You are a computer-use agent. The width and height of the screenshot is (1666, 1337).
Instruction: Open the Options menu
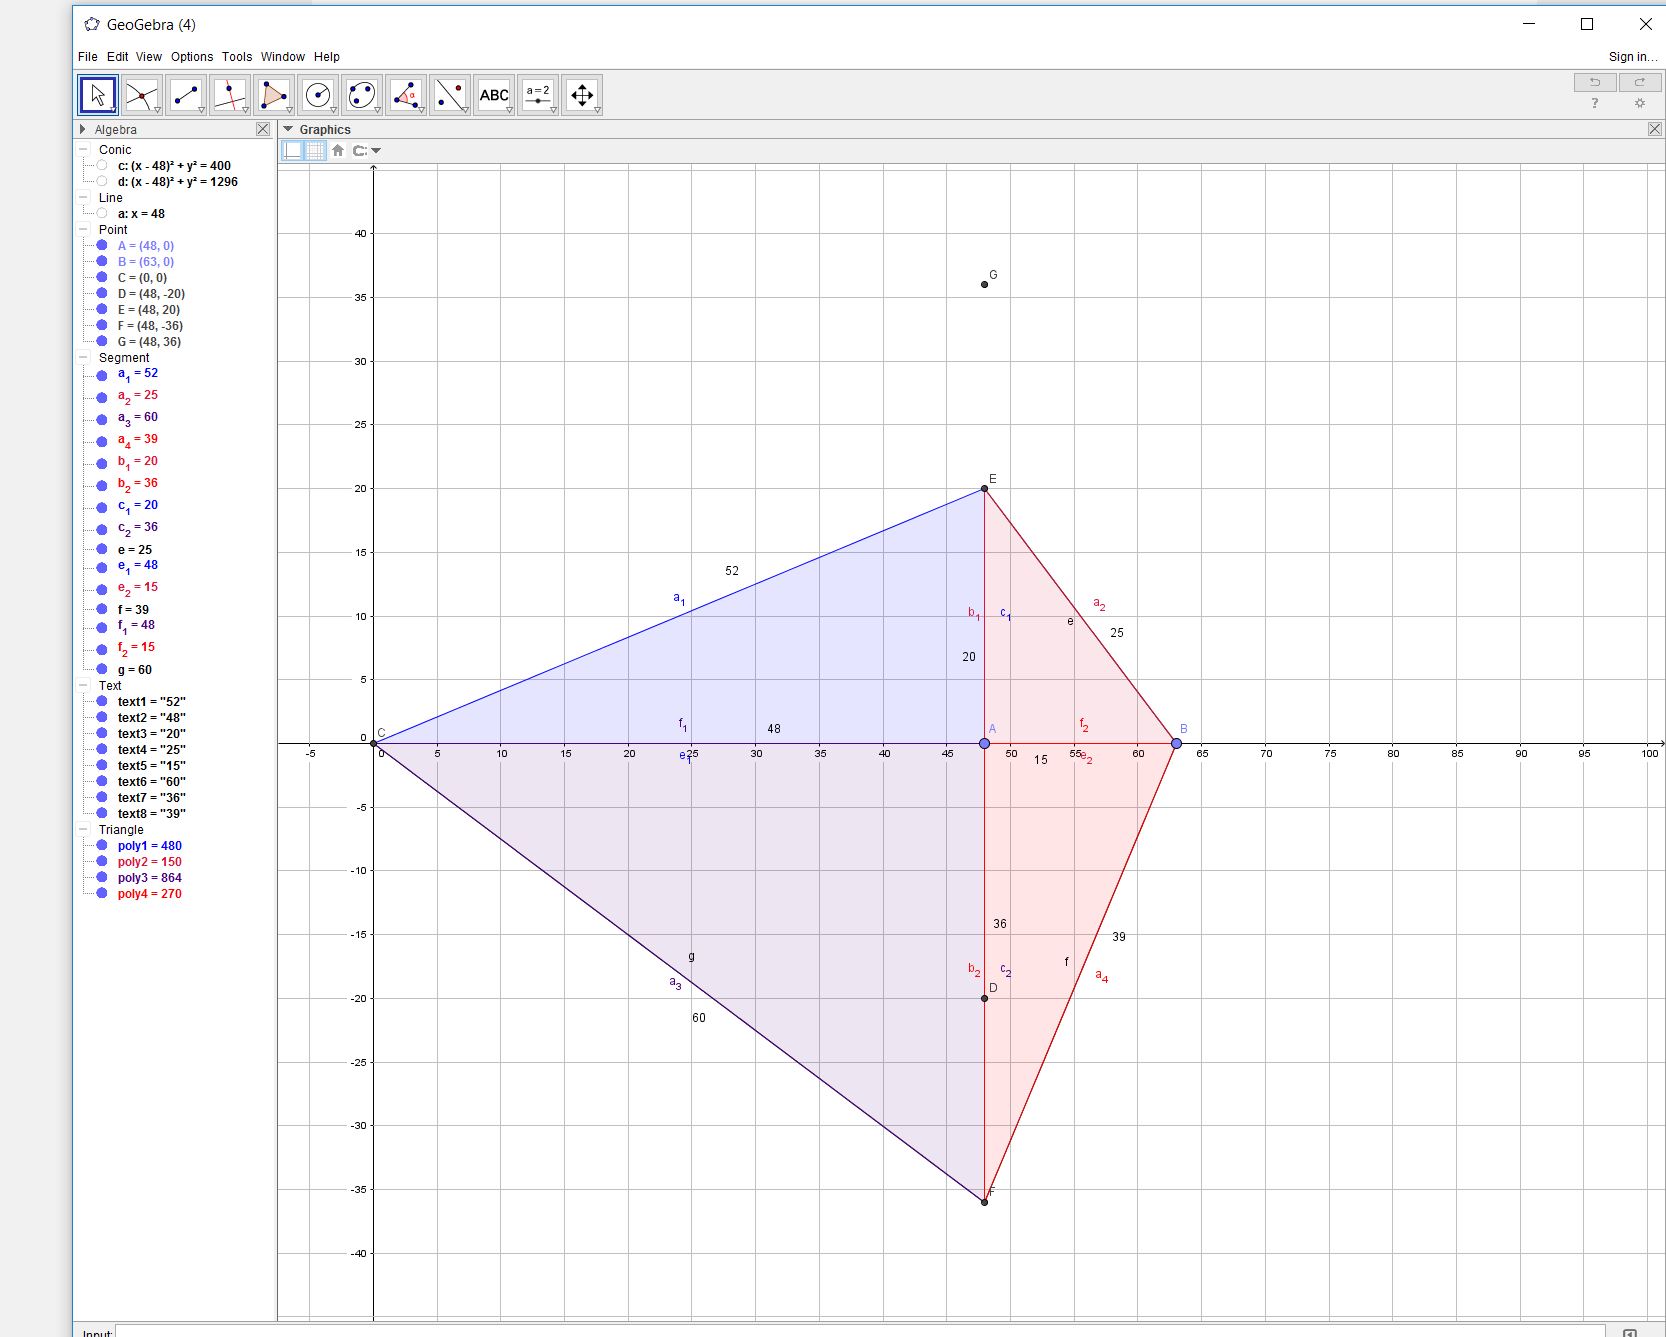pyautogui.click(x=191, y=57)
